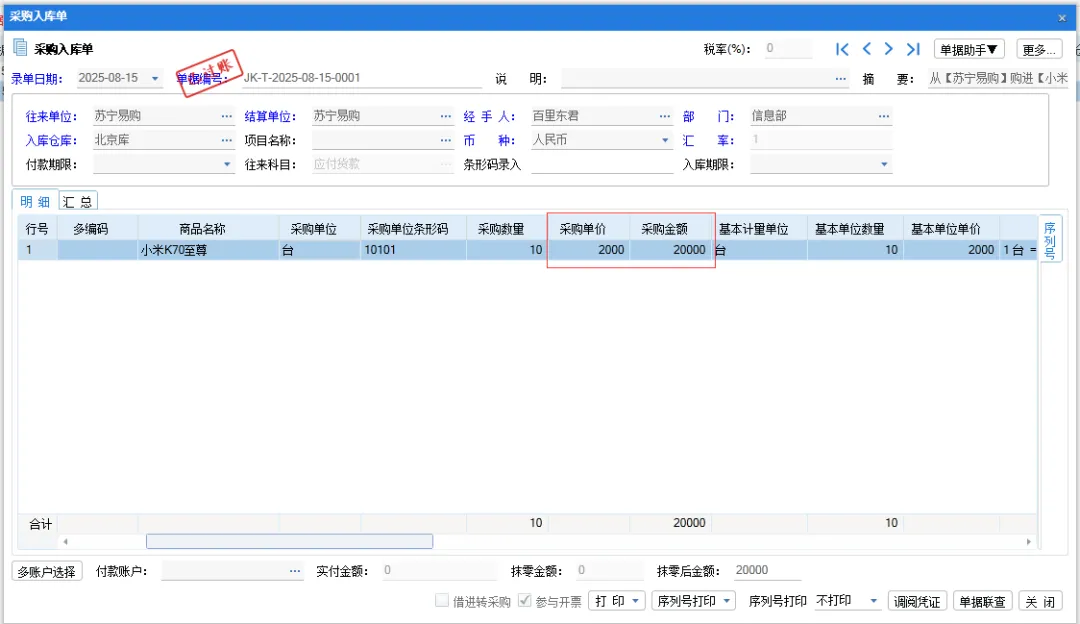1080x624 pixels.
Task: Go to the first record navigation arrow
Action: 842,49
